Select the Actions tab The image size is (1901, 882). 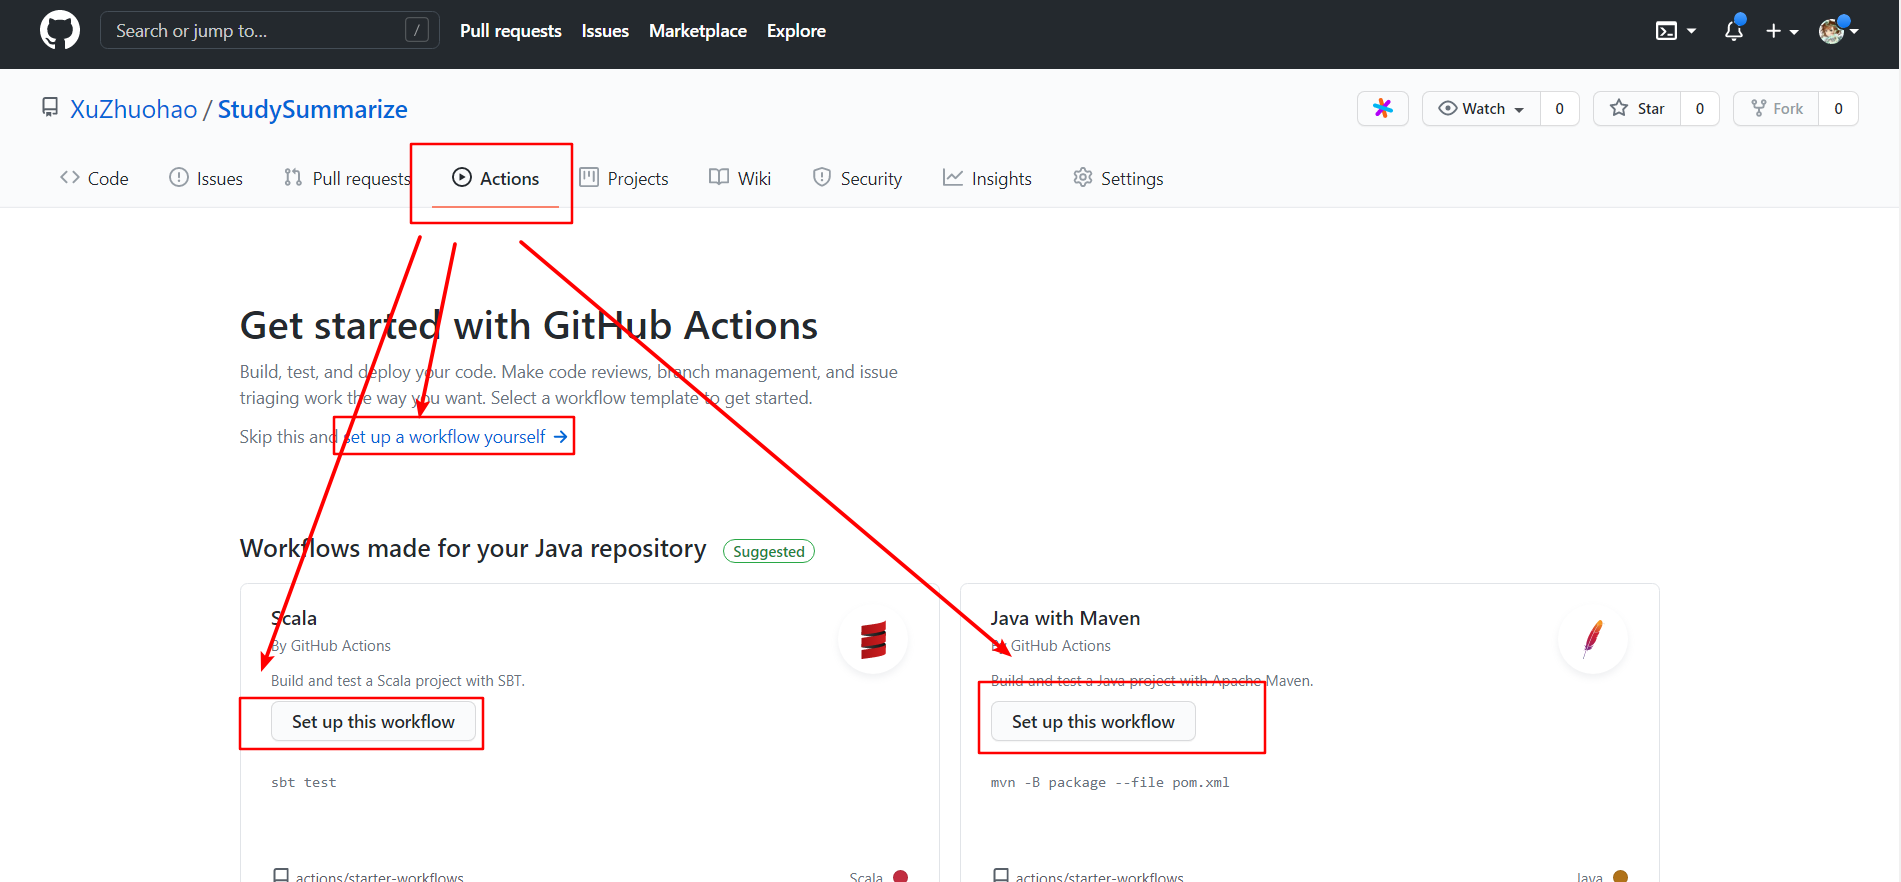495,178
